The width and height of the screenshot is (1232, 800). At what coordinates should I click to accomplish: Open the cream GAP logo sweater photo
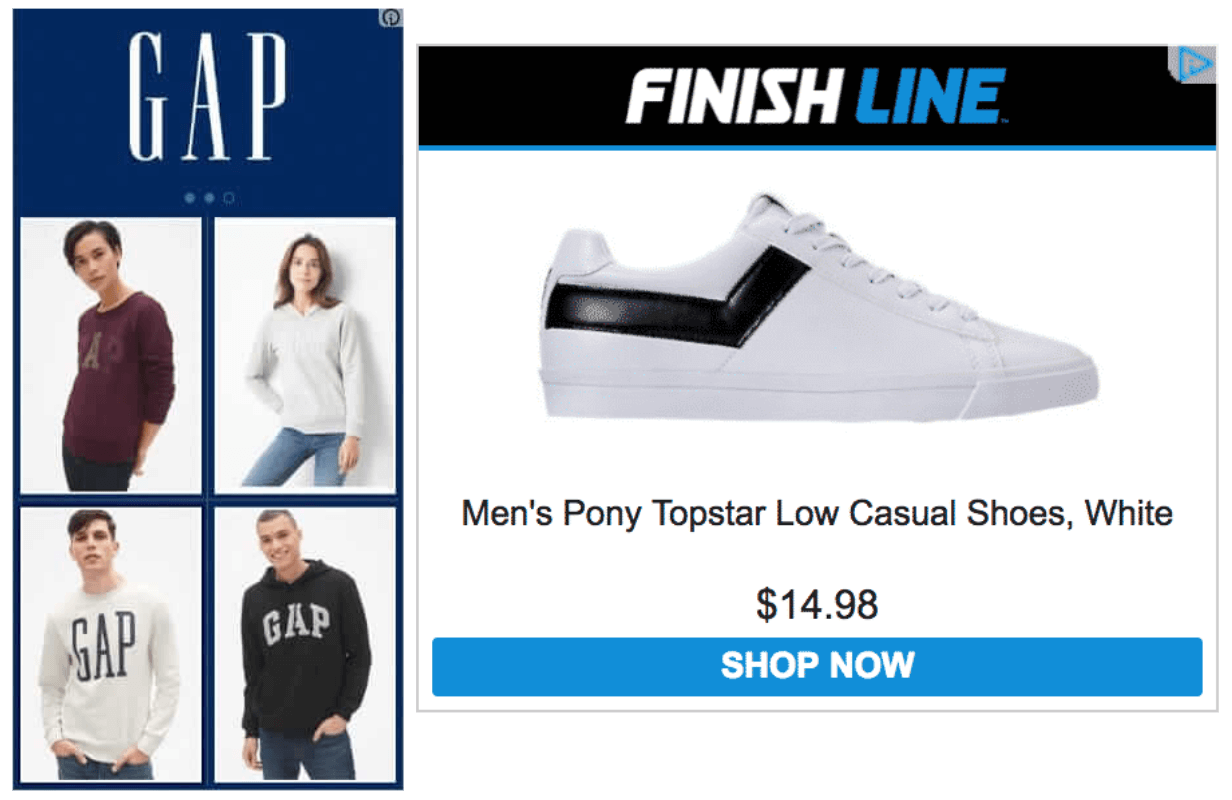pos(111,644)
